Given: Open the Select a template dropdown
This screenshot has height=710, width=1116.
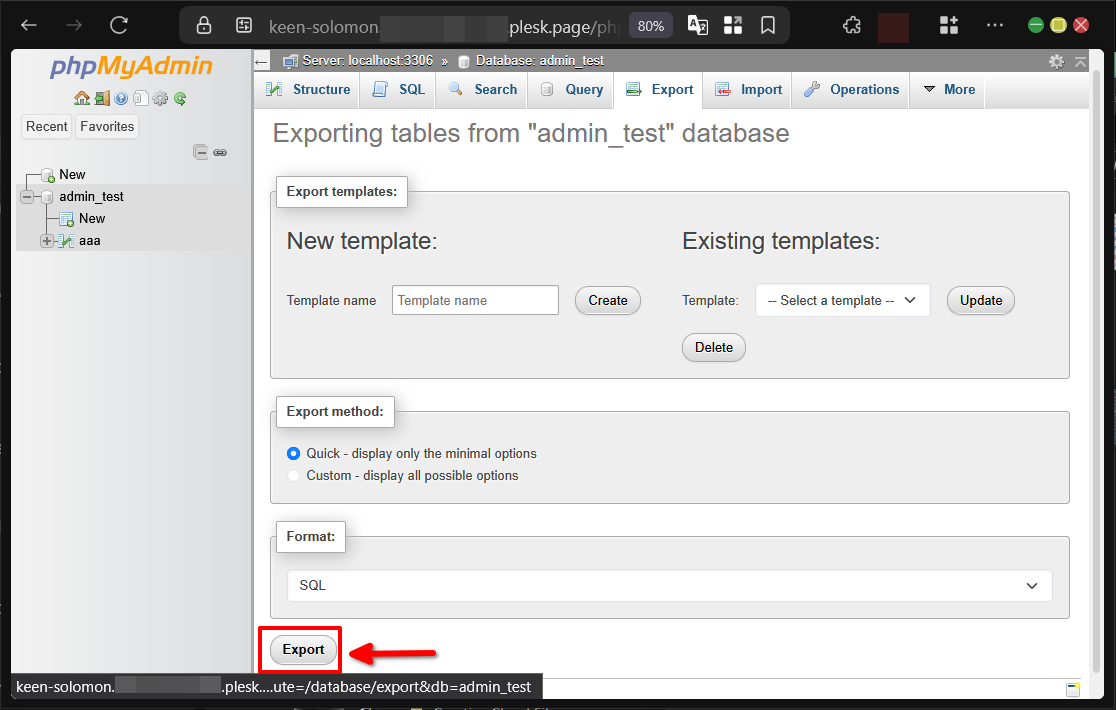Looking at the screenshot, I should point(842,300).
